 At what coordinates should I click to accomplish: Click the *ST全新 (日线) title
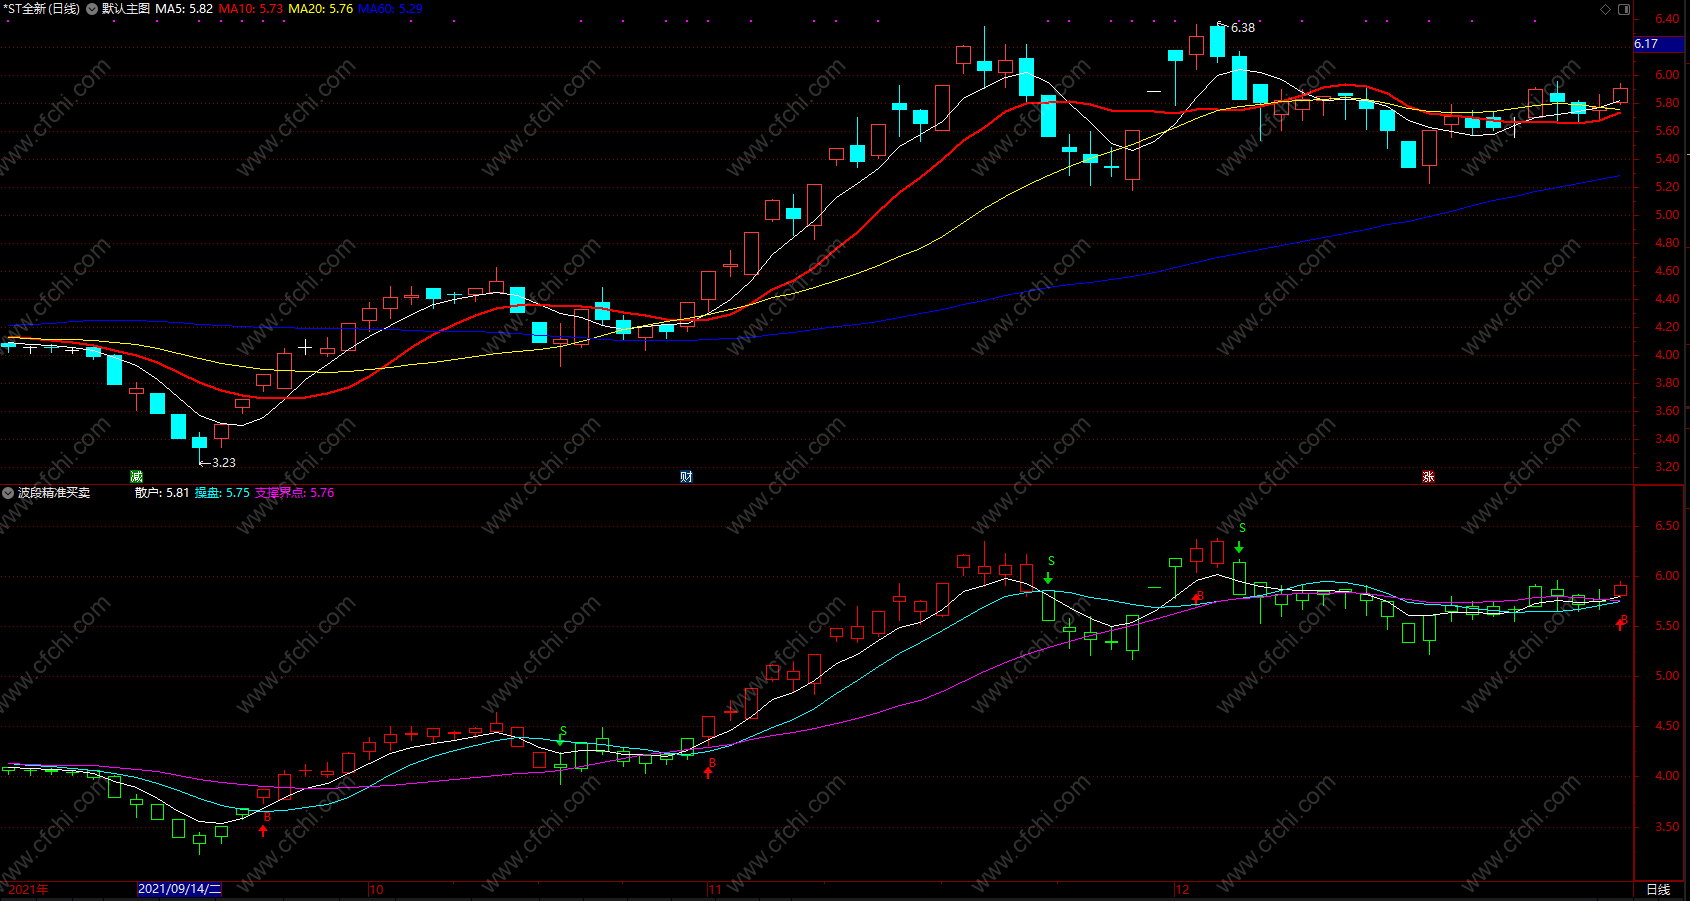tap(42, 9)
